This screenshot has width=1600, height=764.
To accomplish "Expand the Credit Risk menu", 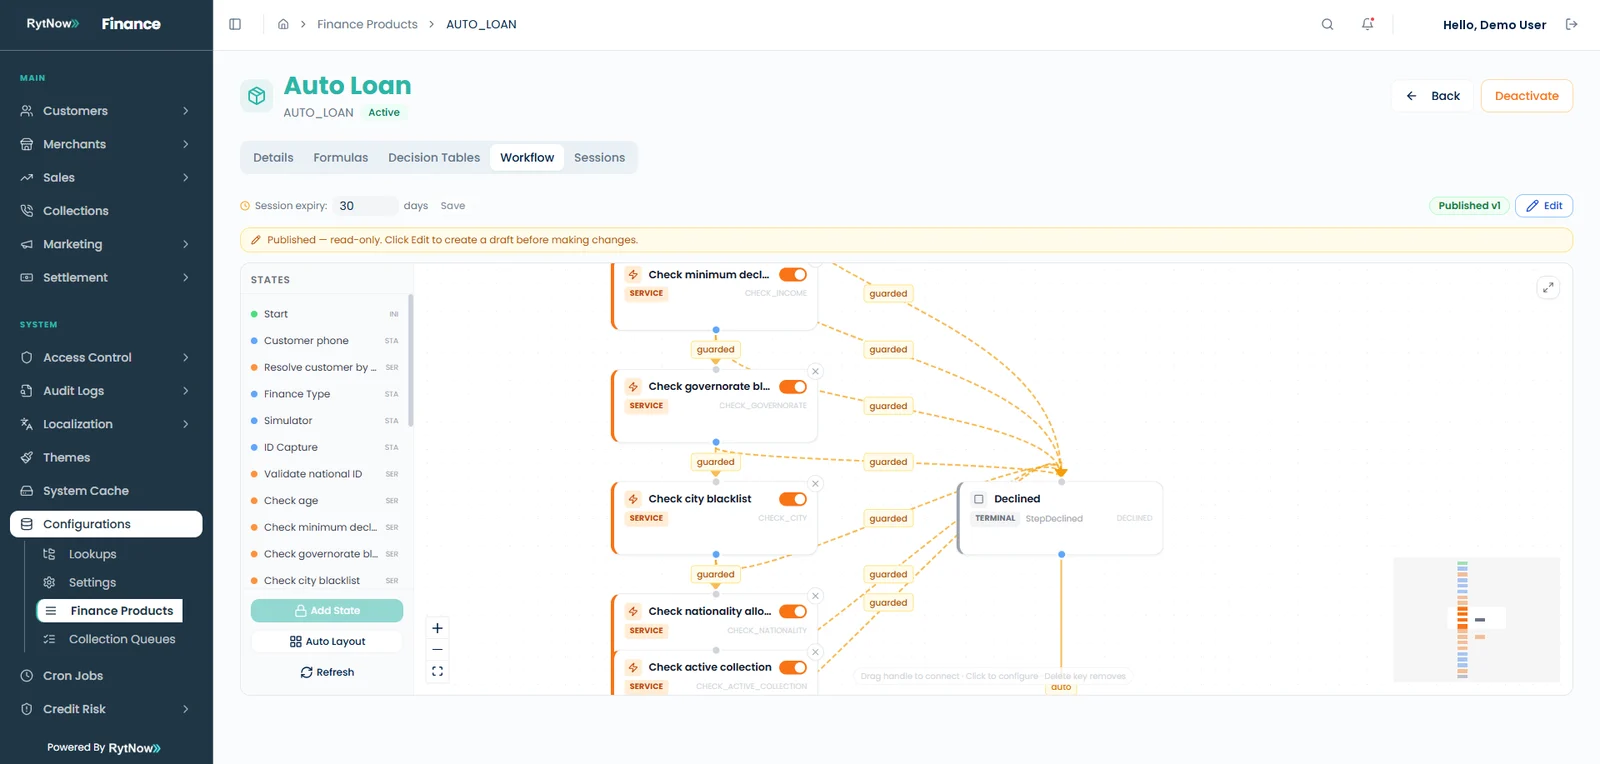I will coord(106,709).
